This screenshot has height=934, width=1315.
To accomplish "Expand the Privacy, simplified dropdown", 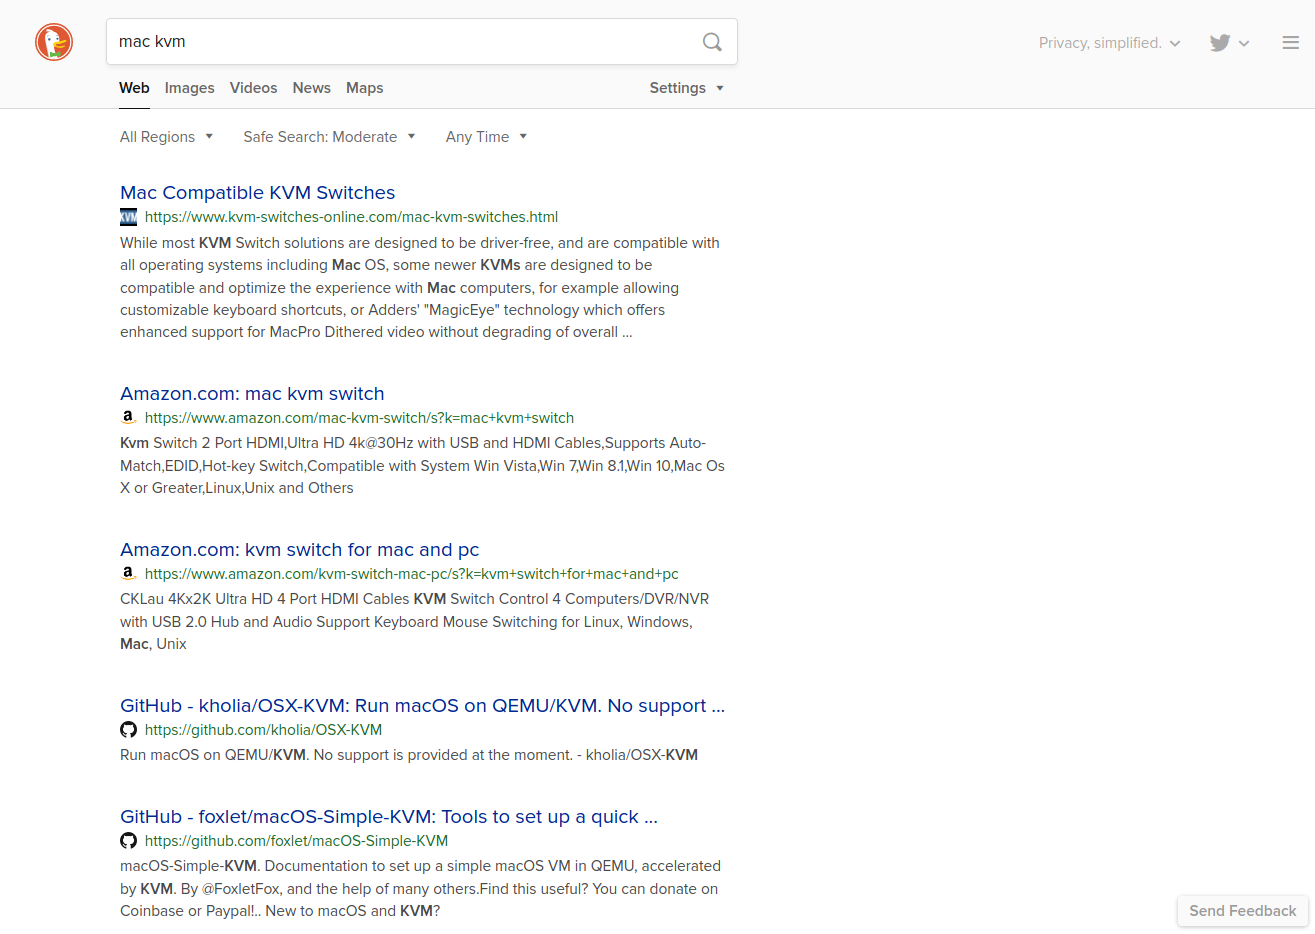I will [1110, 43].
